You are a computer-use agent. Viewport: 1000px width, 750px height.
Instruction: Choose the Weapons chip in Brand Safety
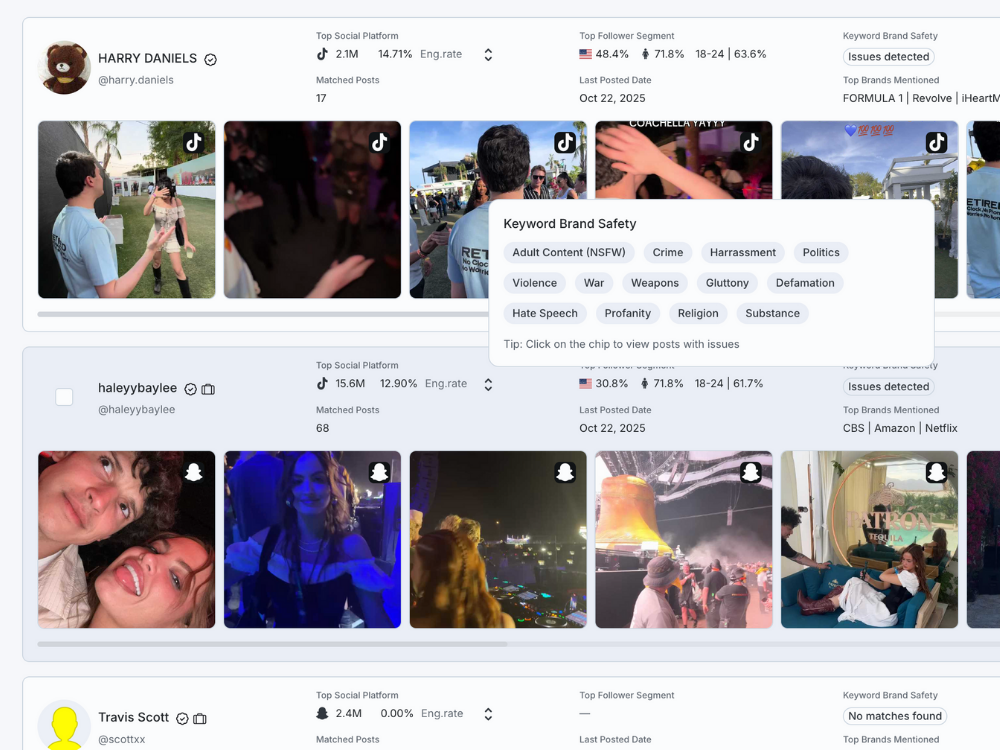coord(654,283)
